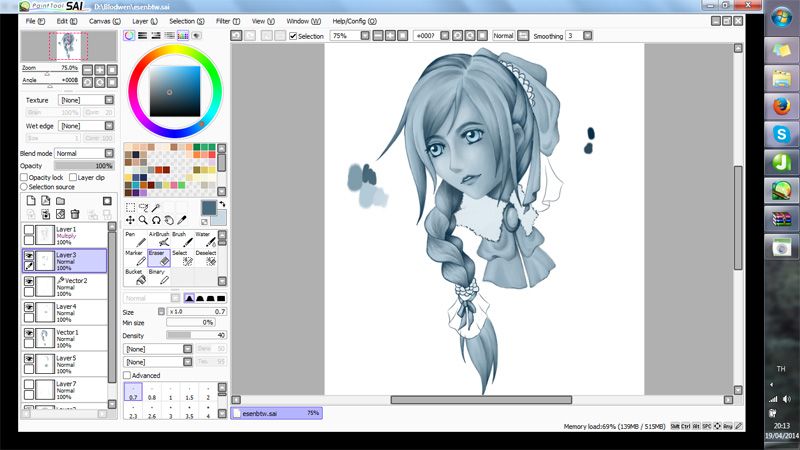Screen dimensions: 800x450
Task: Switch to the esenbtw.sai document tab
Action: [277, 413]
